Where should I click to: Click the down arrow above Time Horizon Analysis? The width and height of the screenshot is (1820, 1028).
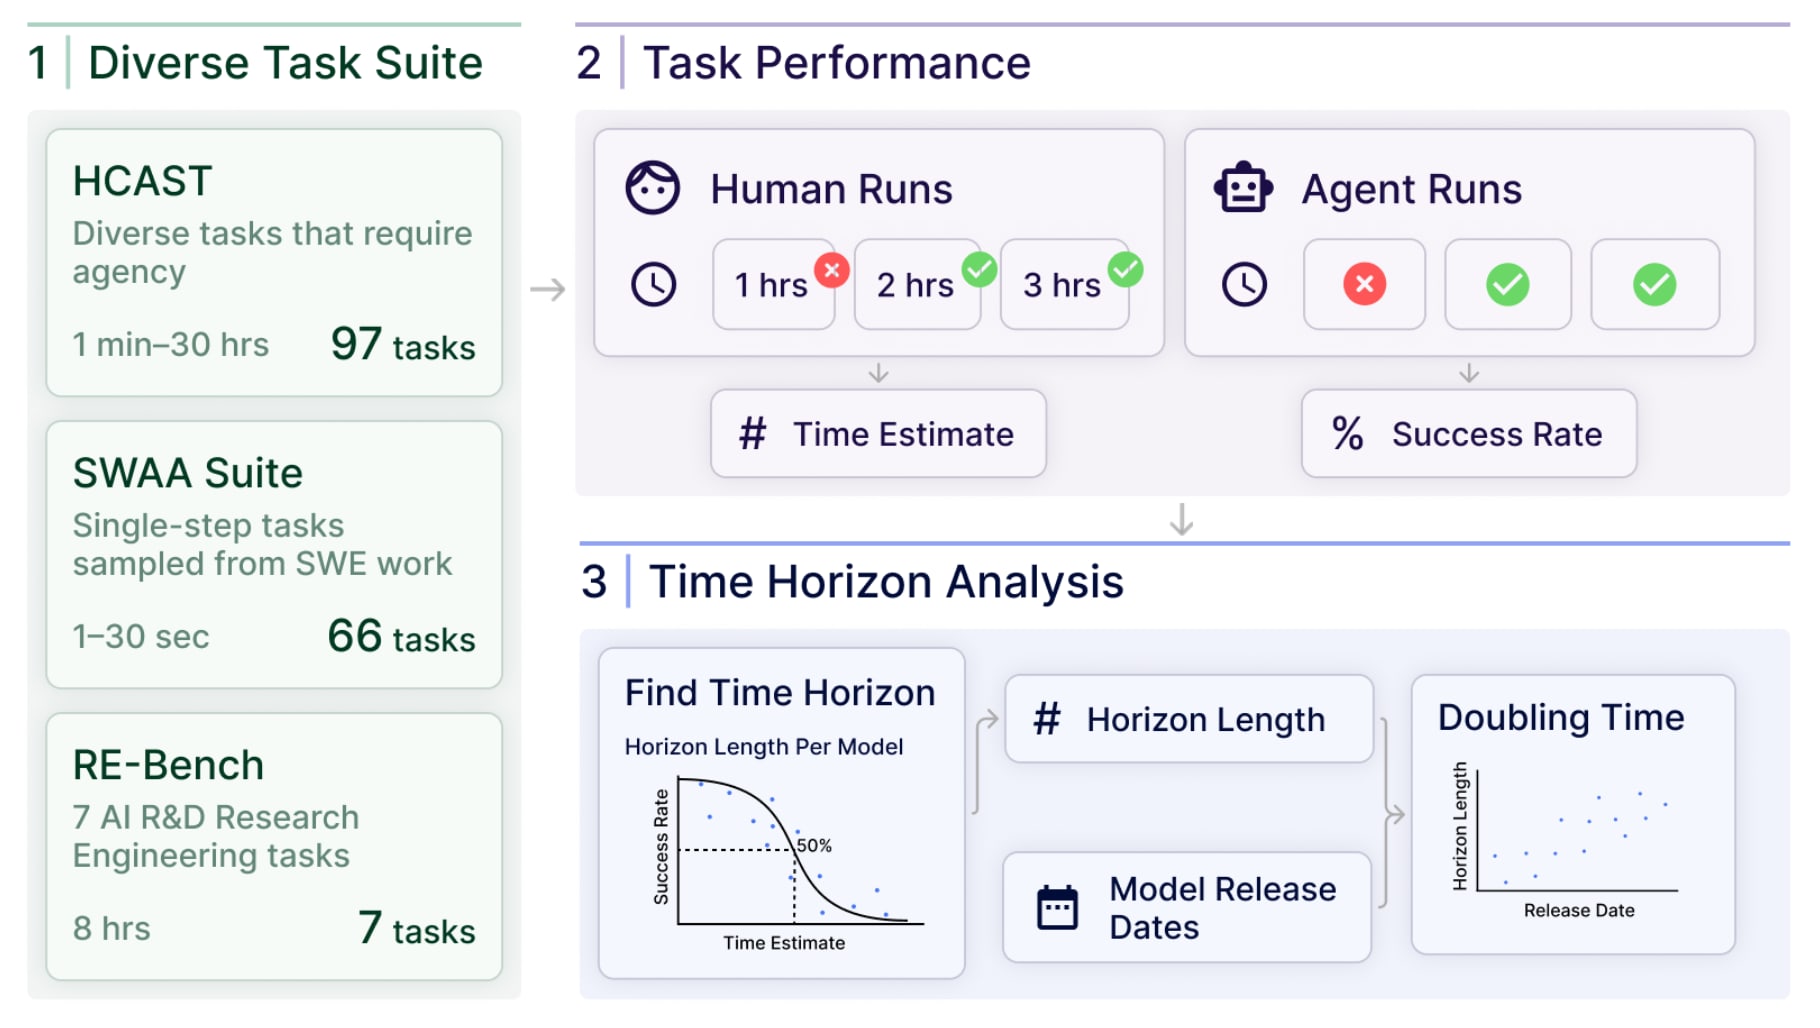(1181, 519)
